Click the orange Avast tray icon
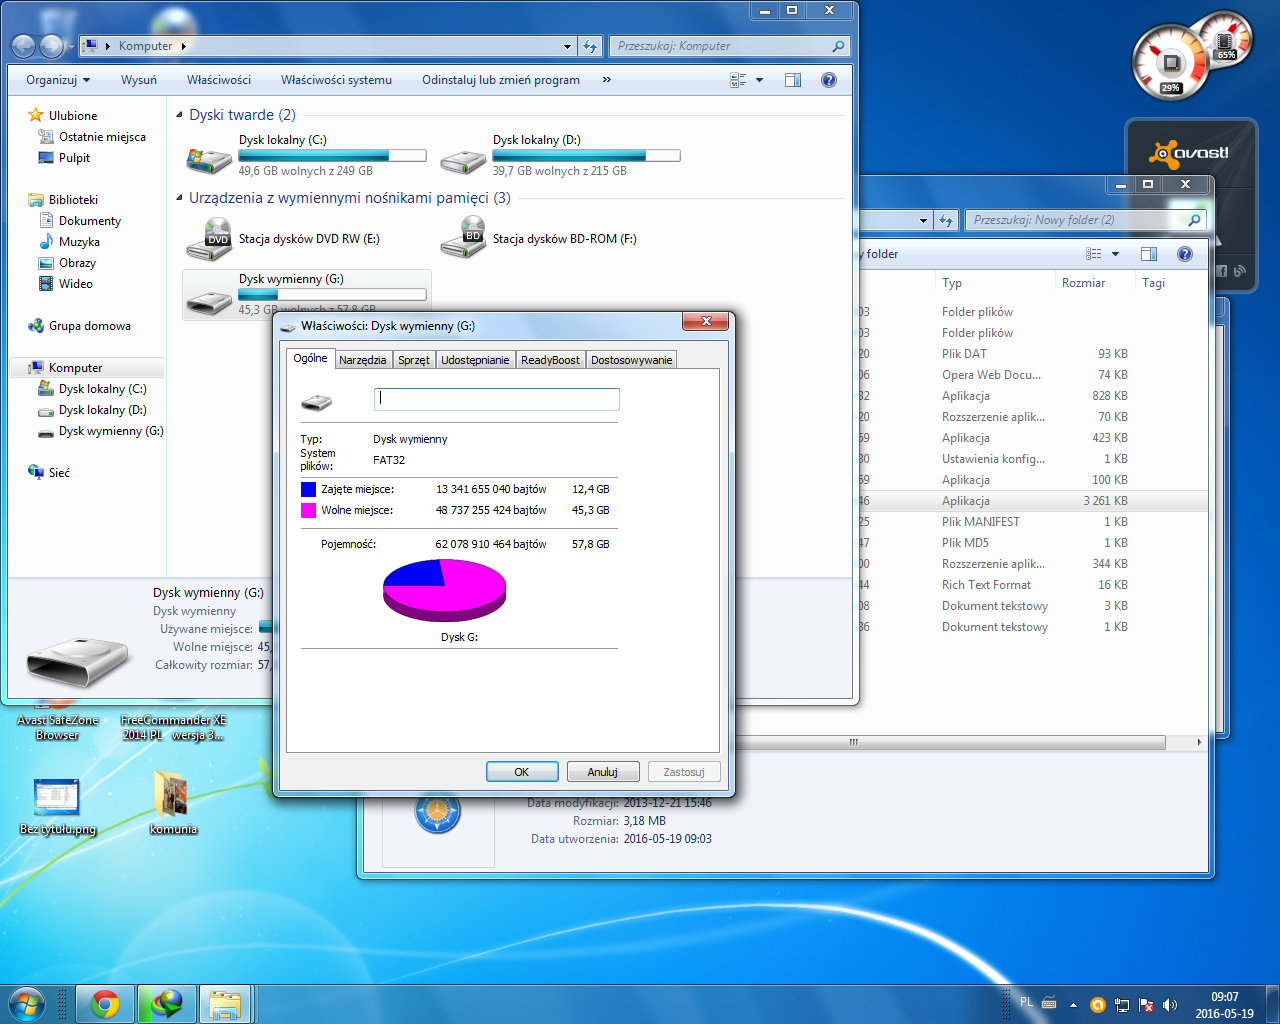The image size is (1280, 1024). [x=1097, y=1005]
